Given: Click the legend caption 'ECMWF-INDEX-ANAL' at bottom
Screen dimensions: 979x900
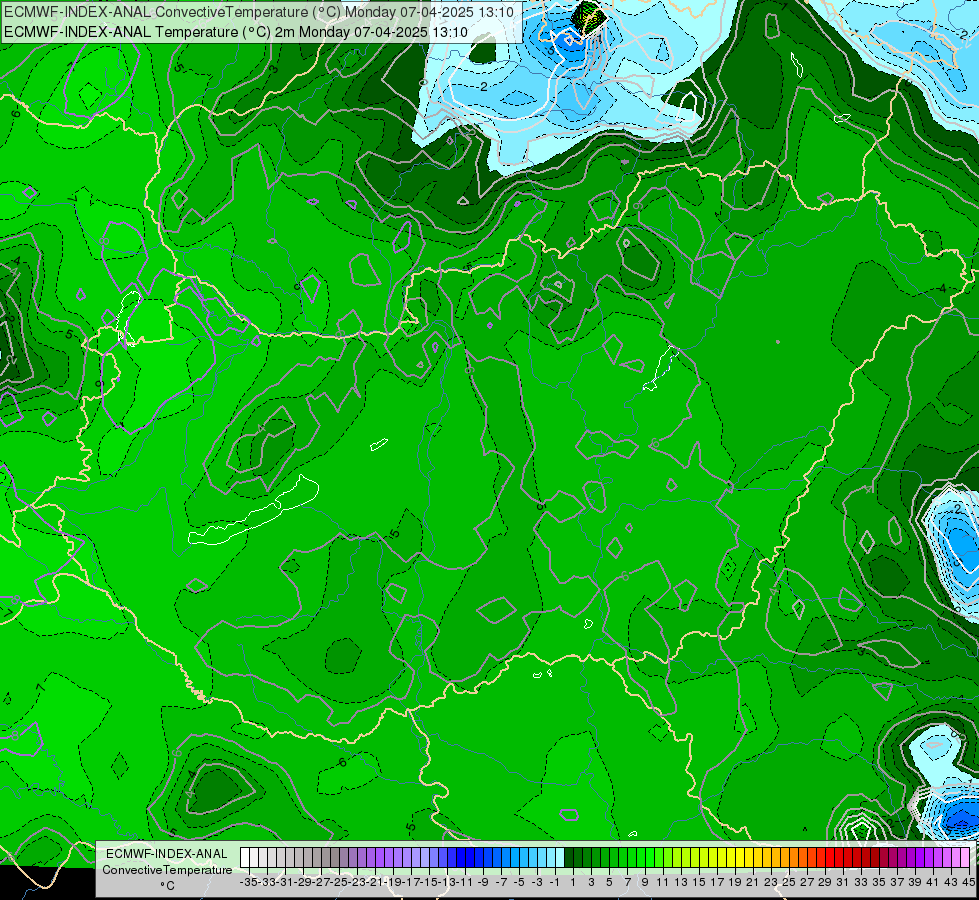Looking at the screenshot, I should pos(167,854).
